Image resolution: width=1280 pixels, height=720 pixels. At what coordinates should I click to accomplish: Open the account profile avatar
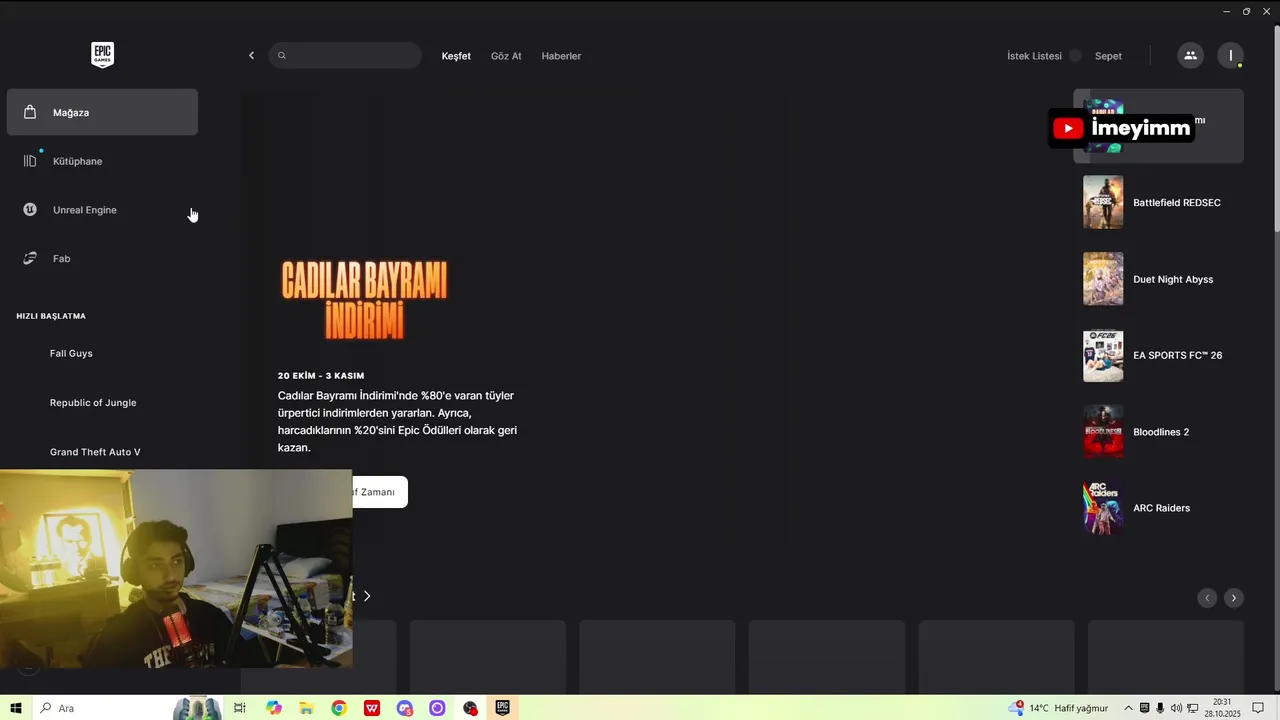[x=1231, y=56]
